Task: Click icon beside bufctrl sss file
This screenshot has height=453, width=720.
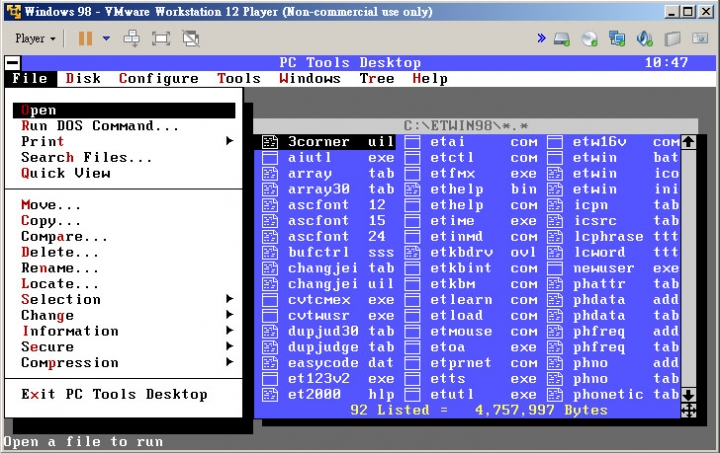Action: click(270, 252)
